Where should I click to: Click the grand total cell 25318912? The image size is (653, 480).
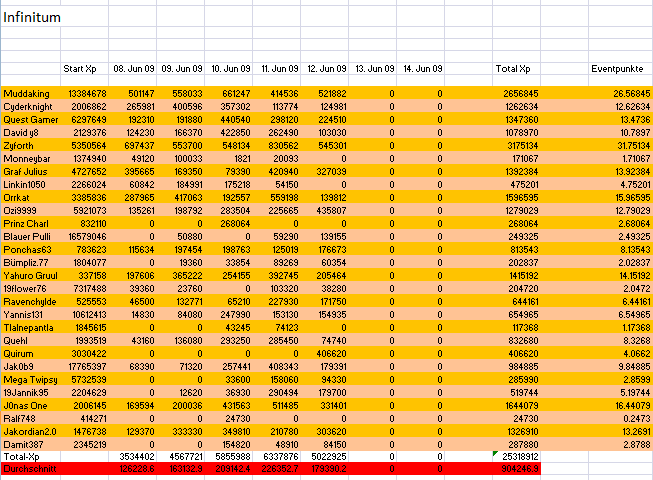[521, 457]
